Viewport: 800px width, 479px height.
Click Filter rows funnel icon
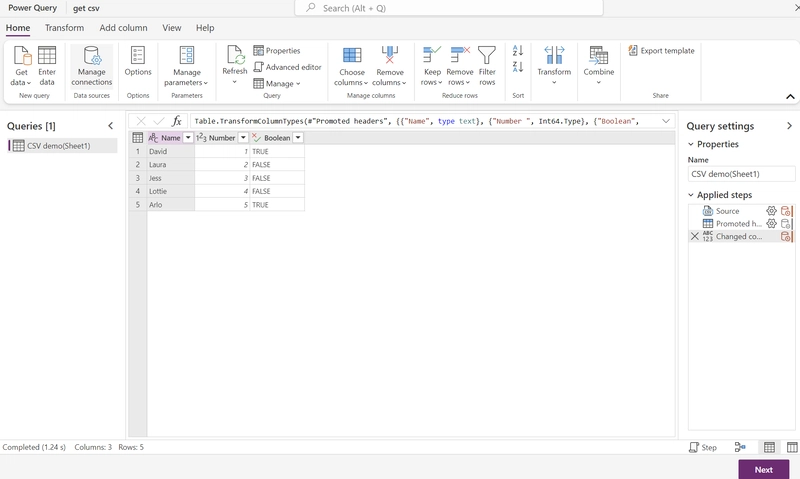tap(487, 55)
